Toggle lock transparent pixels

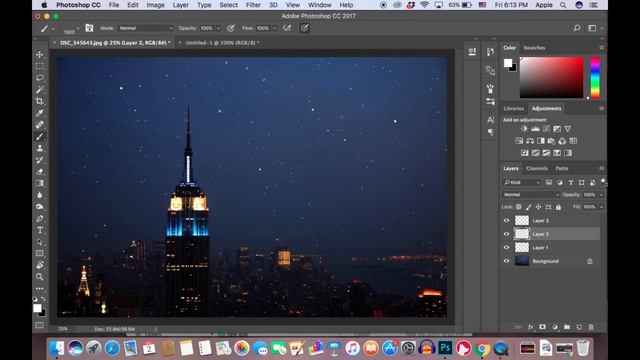(518, 207)
